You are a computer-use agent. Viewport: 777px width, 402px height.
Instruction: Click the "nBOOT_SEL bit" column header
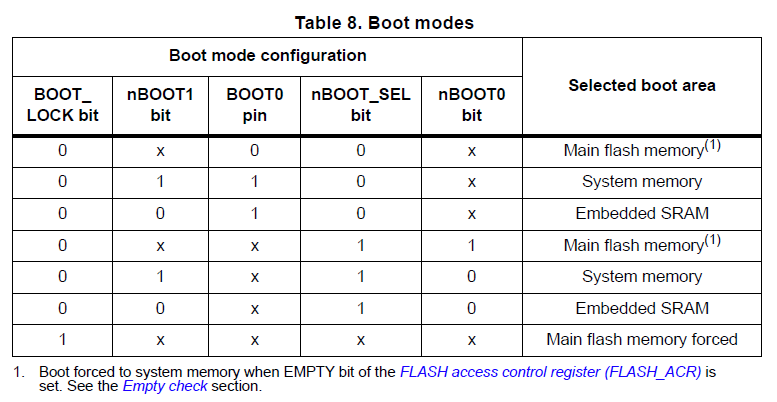(x=360, y=104)
